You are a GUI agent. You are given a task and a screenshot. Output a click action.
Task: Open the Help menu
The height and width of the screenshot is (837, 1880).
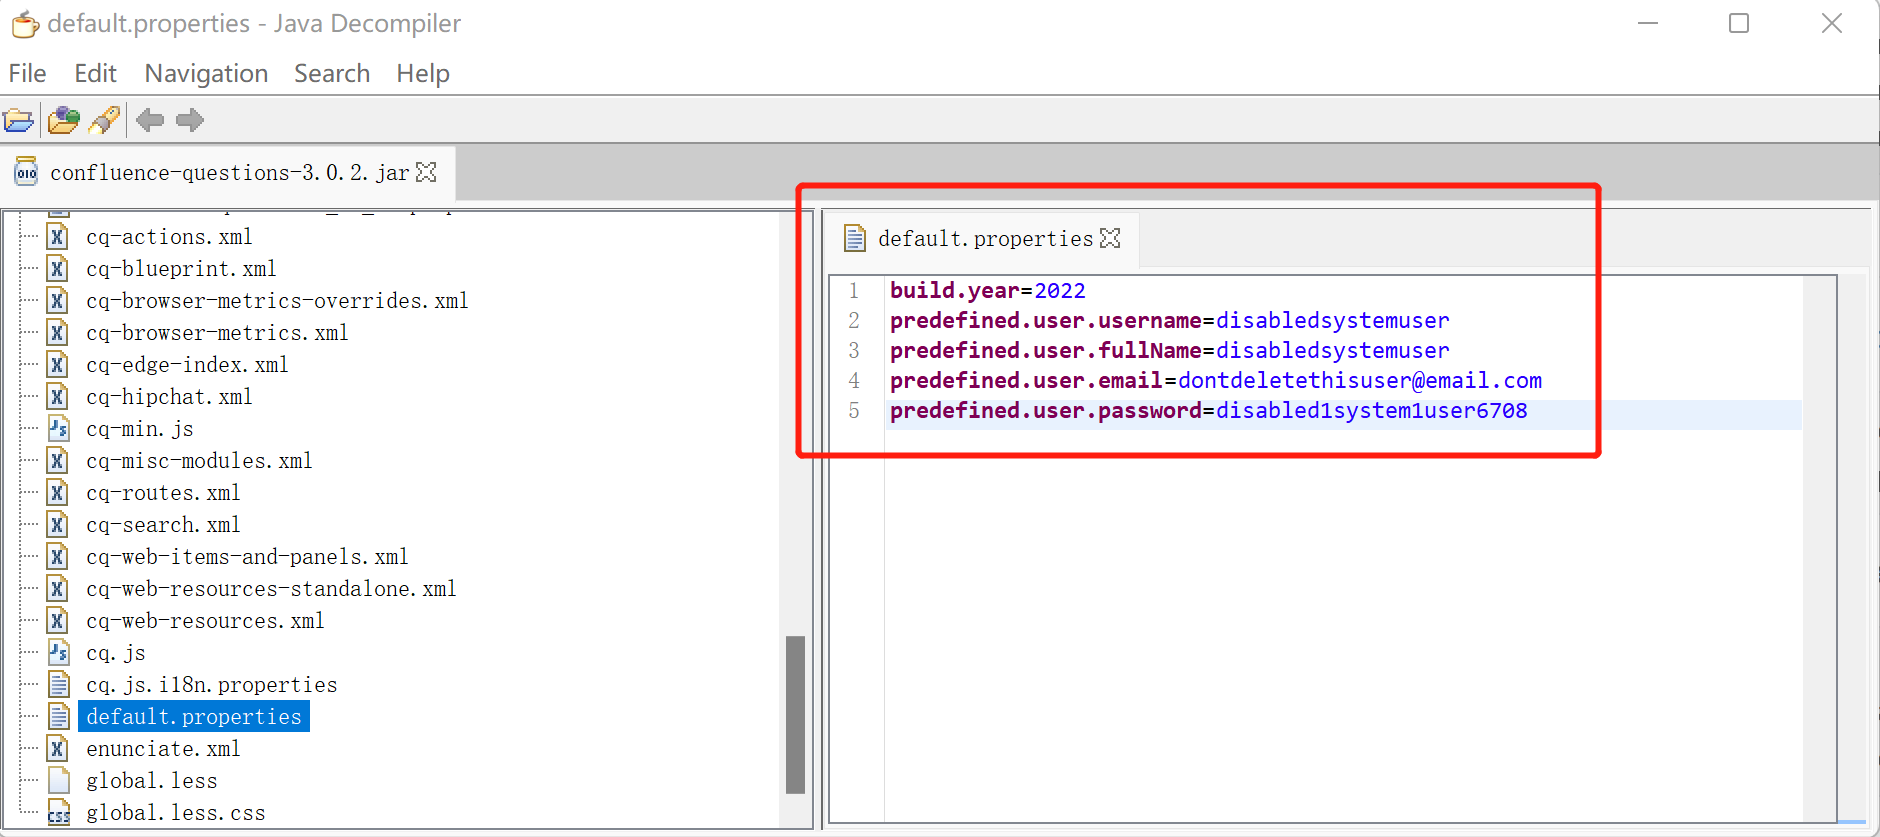423,74
